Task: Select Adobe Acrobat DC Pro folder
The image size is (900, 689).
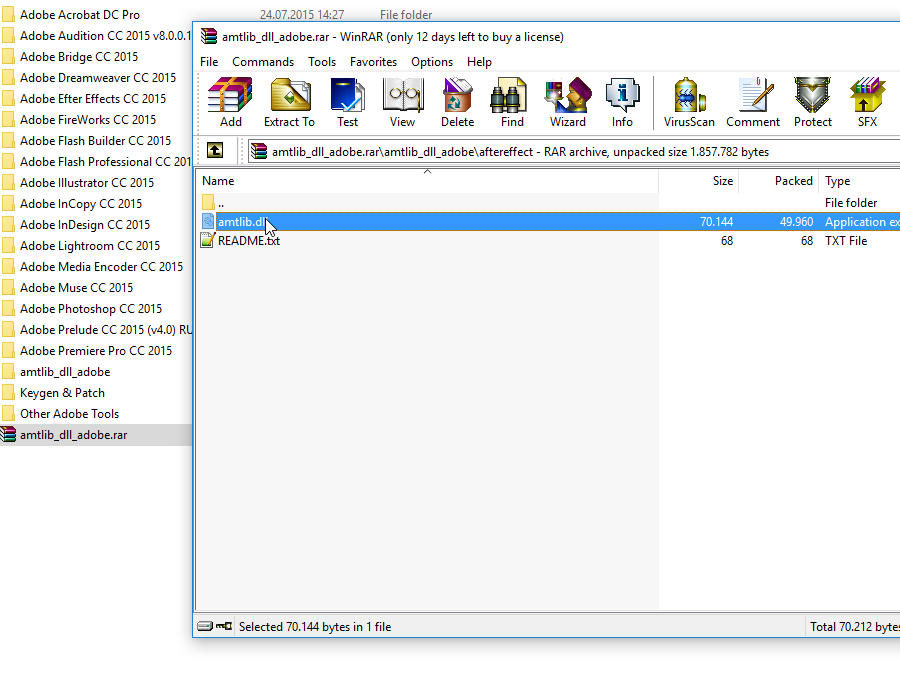Action: (x=80, y=15)
